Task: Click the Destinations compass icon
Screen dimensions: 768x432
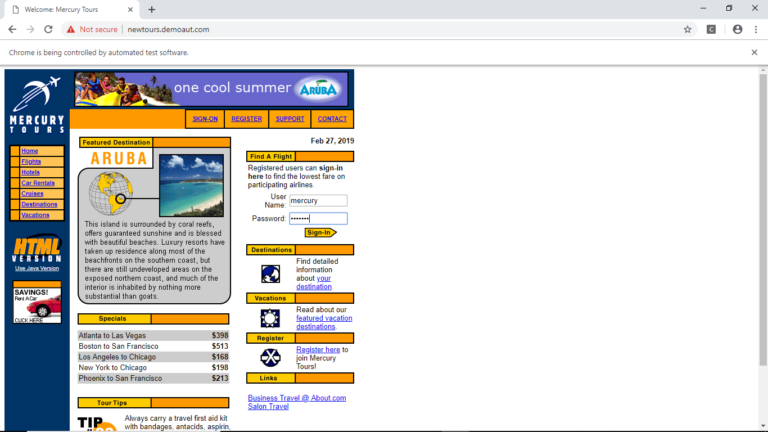Action: [270, 274]
